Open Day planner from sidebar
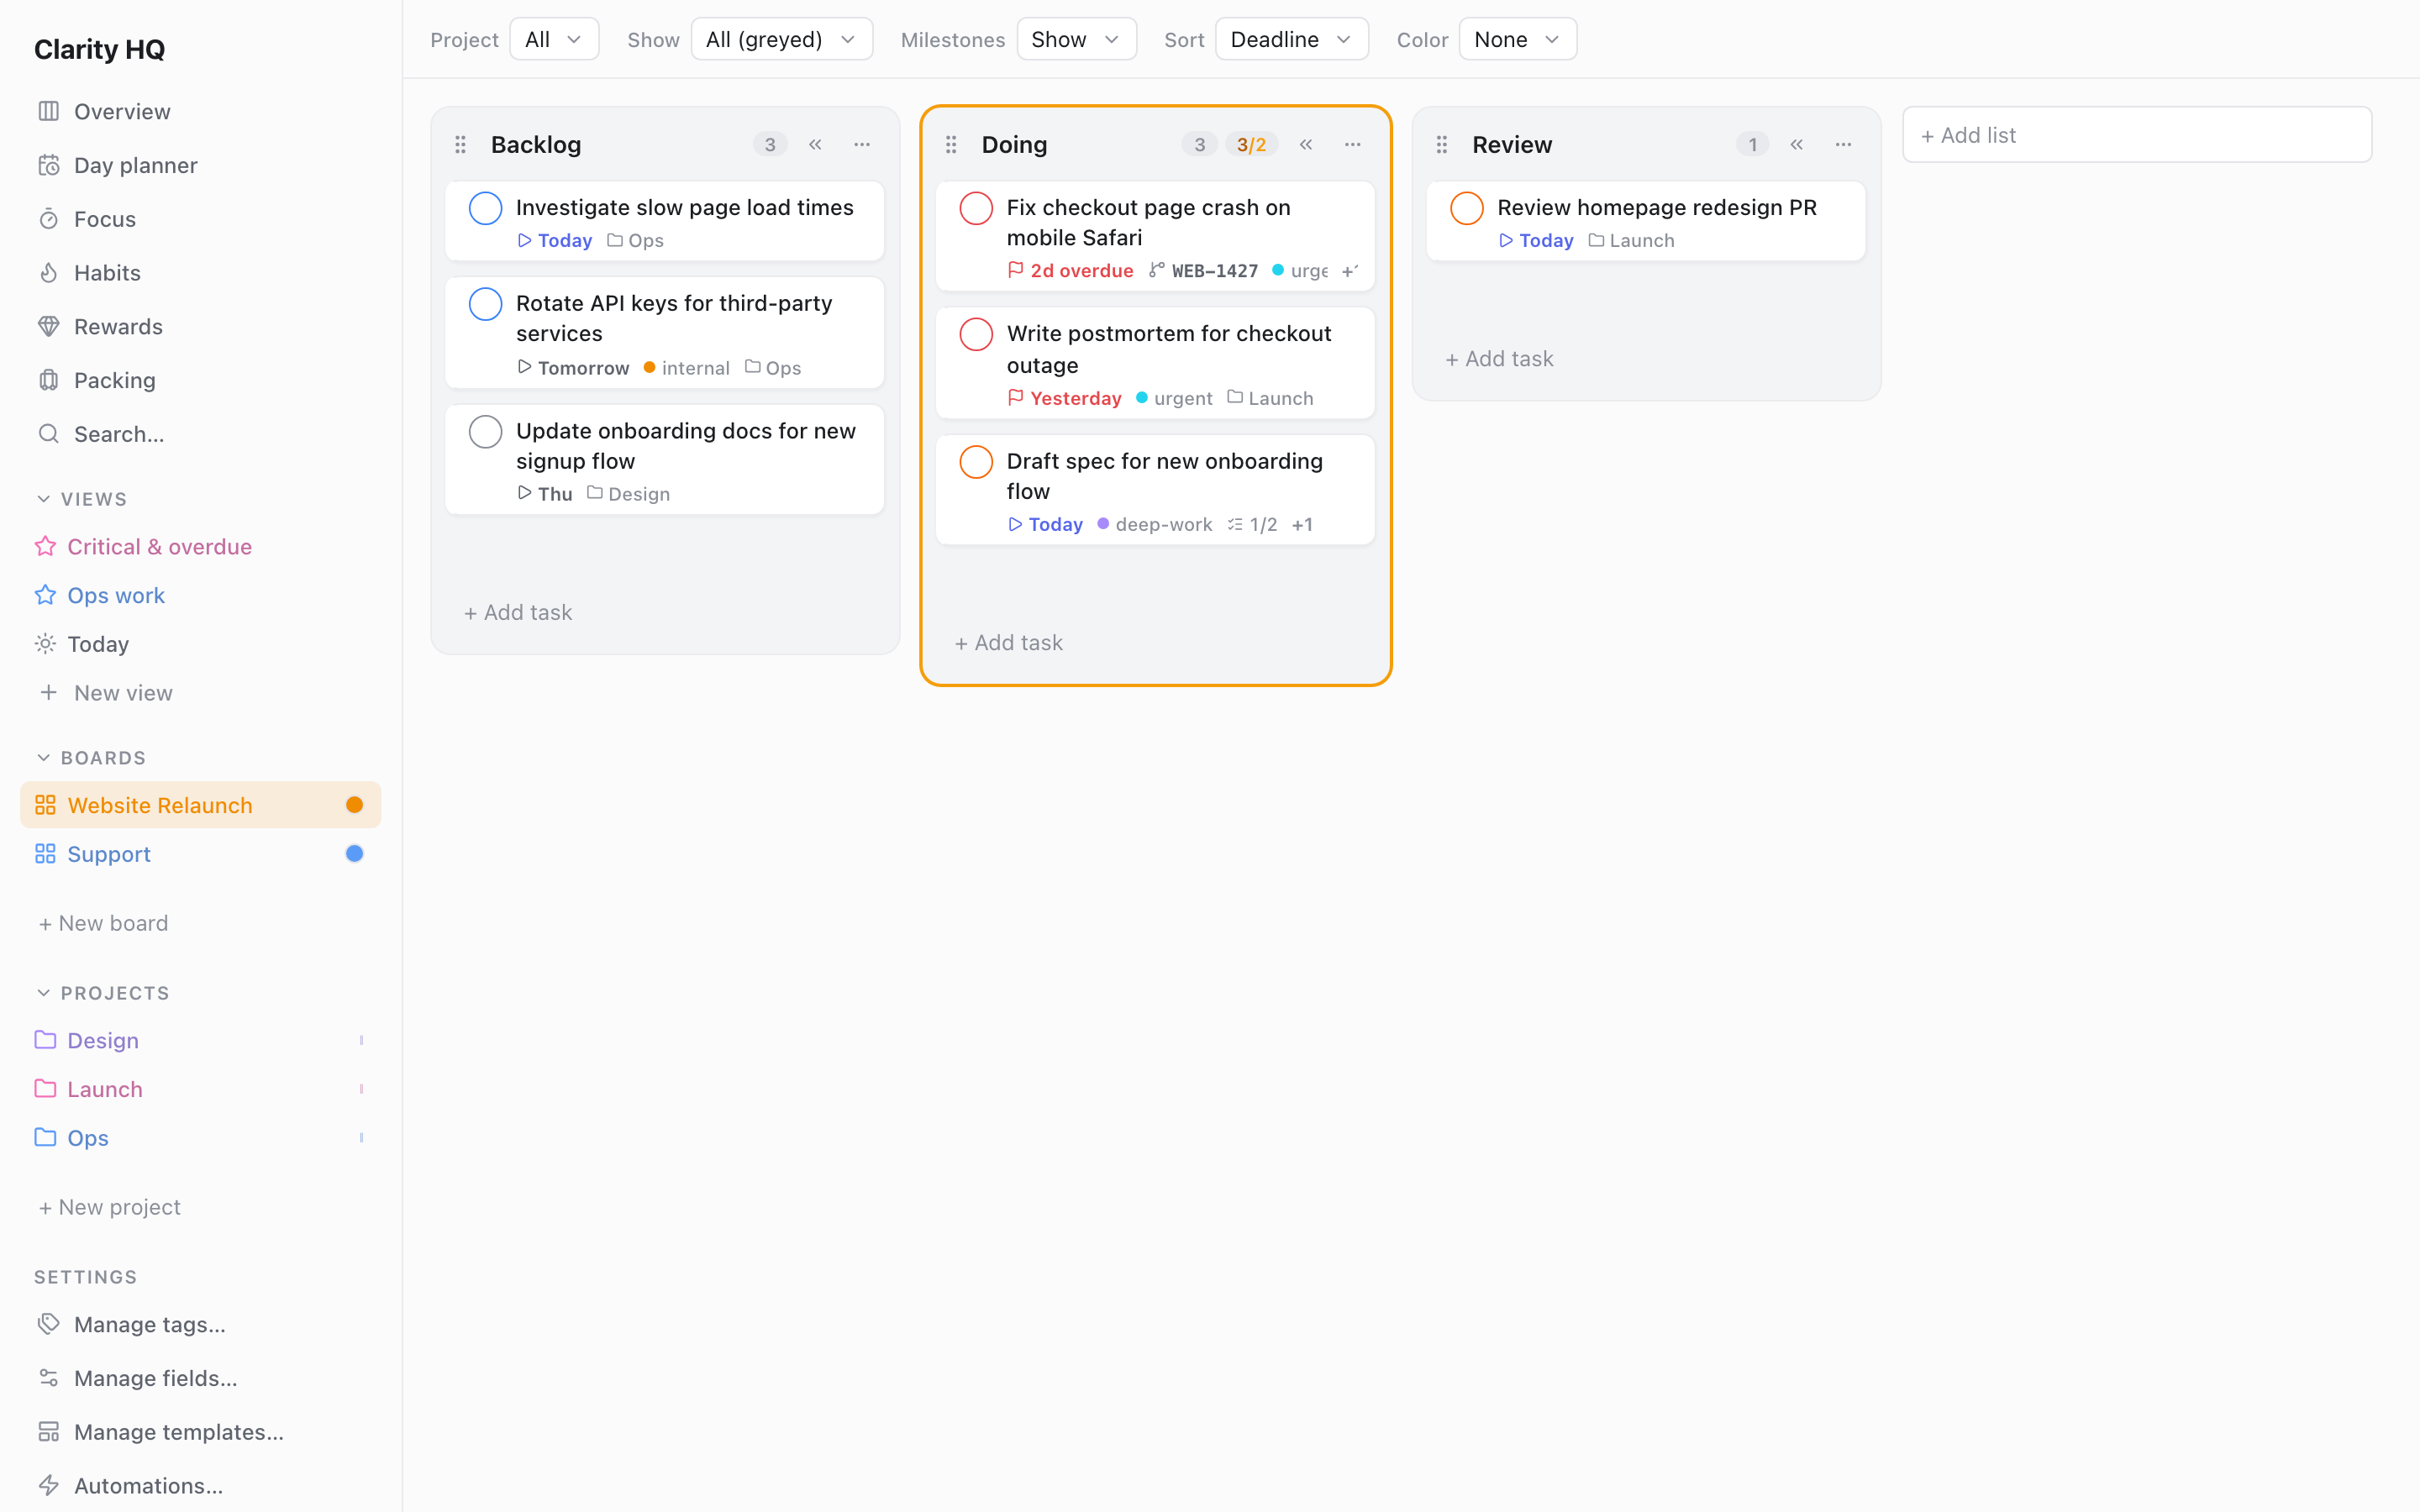 coord(200,165)
